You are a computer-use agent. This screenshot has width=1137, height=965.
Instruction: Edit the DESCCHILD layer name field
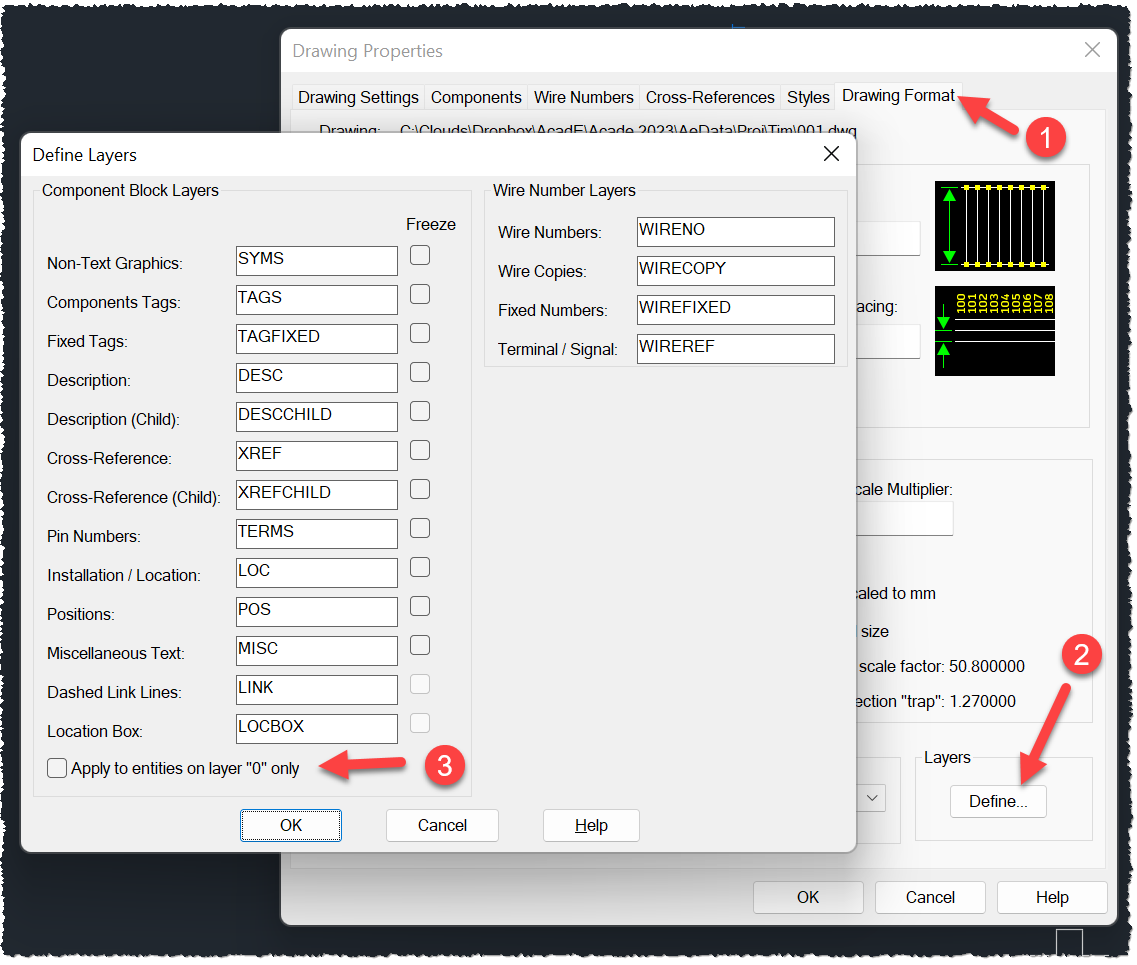coord(317,418)
